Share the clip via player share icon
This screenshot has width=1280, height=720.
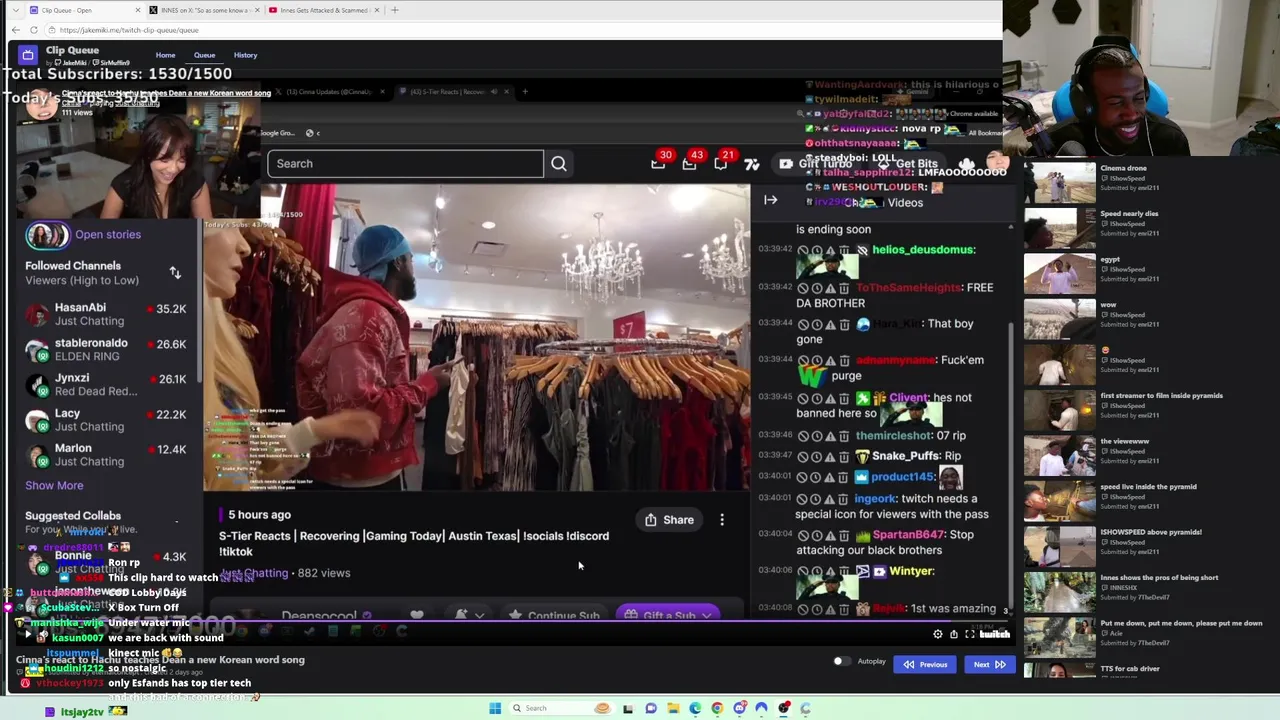pyautogui.click(x=953, y=634)
